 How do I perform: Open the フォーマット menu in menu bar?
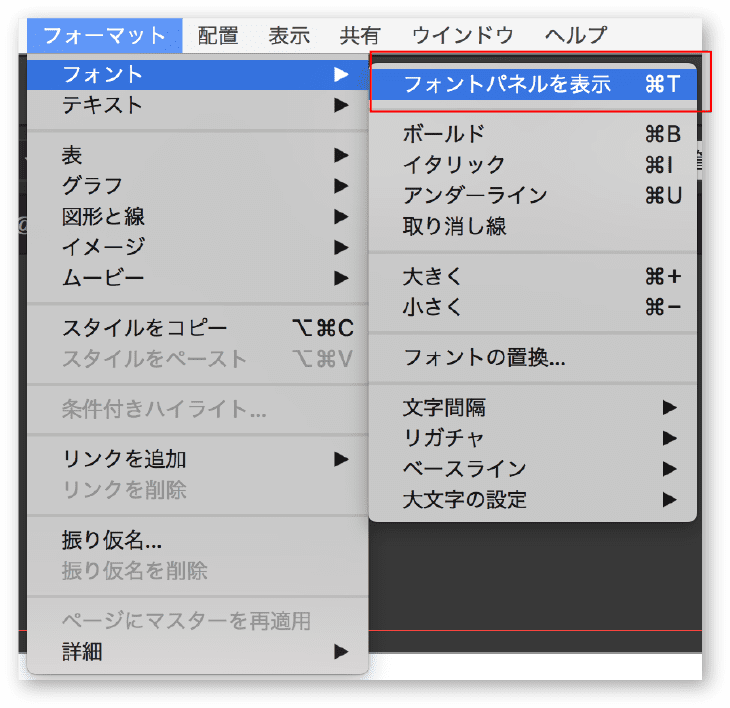coord(105,35)
